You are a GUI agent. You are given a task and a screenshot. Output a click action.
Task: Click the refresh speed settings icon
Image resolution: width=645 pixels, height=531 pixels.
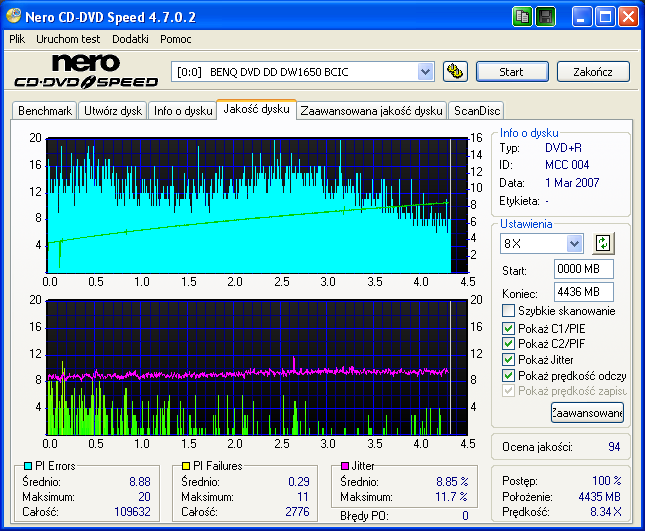[603, 243]
